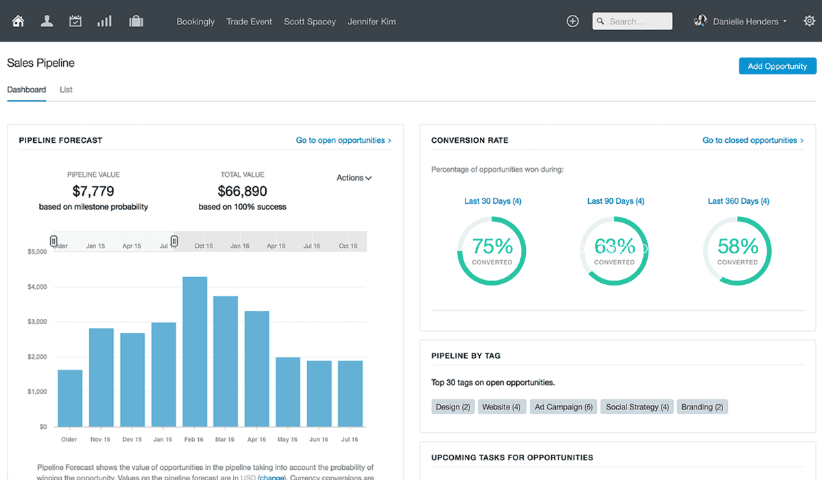Click the change currency link

(x=272, y=477)
